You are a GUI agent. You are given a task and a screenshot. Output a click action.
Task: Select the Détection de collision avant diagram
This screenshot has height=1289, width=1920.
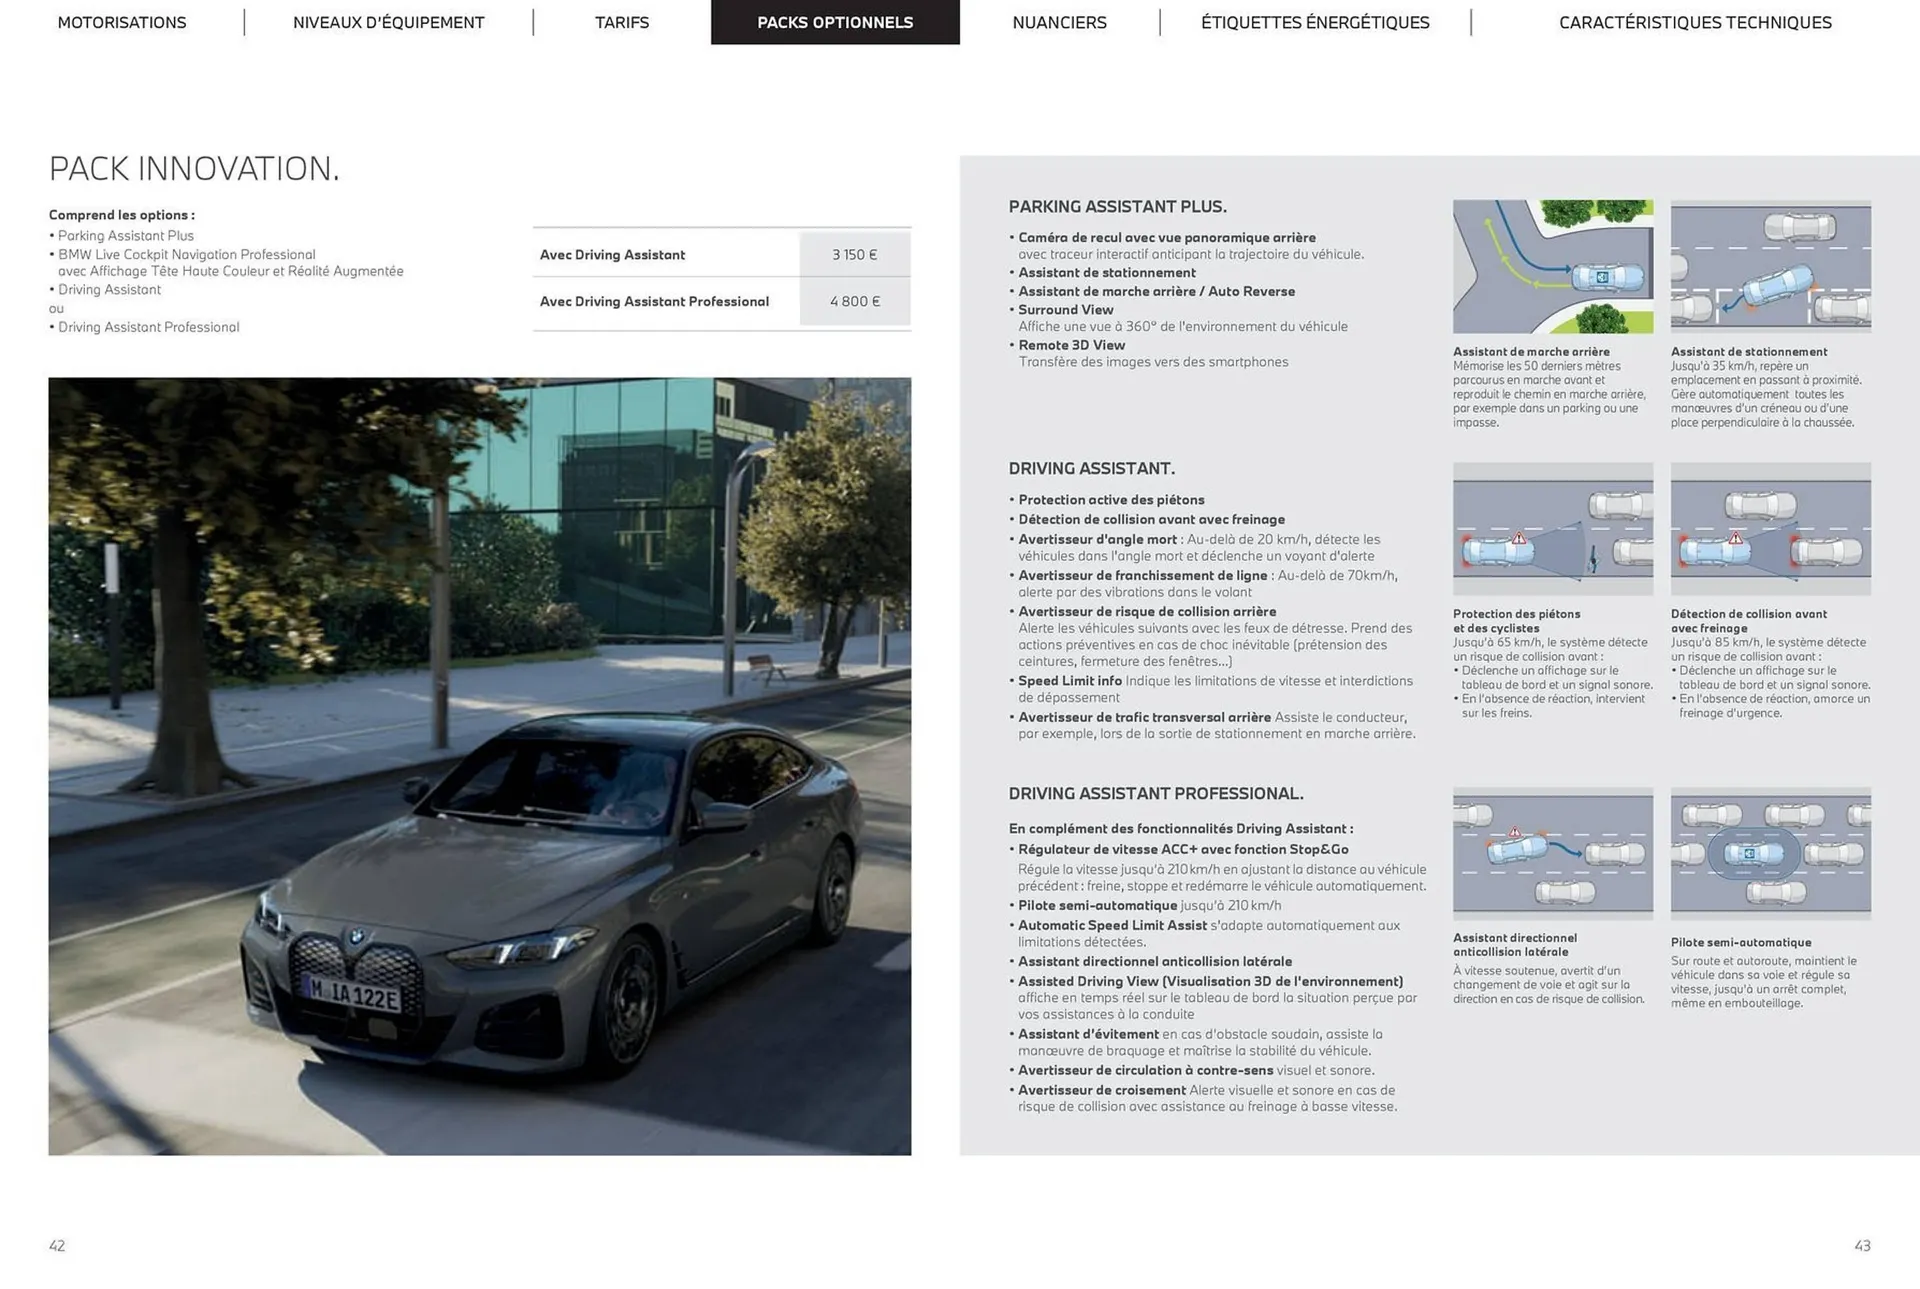point(1771,528)
